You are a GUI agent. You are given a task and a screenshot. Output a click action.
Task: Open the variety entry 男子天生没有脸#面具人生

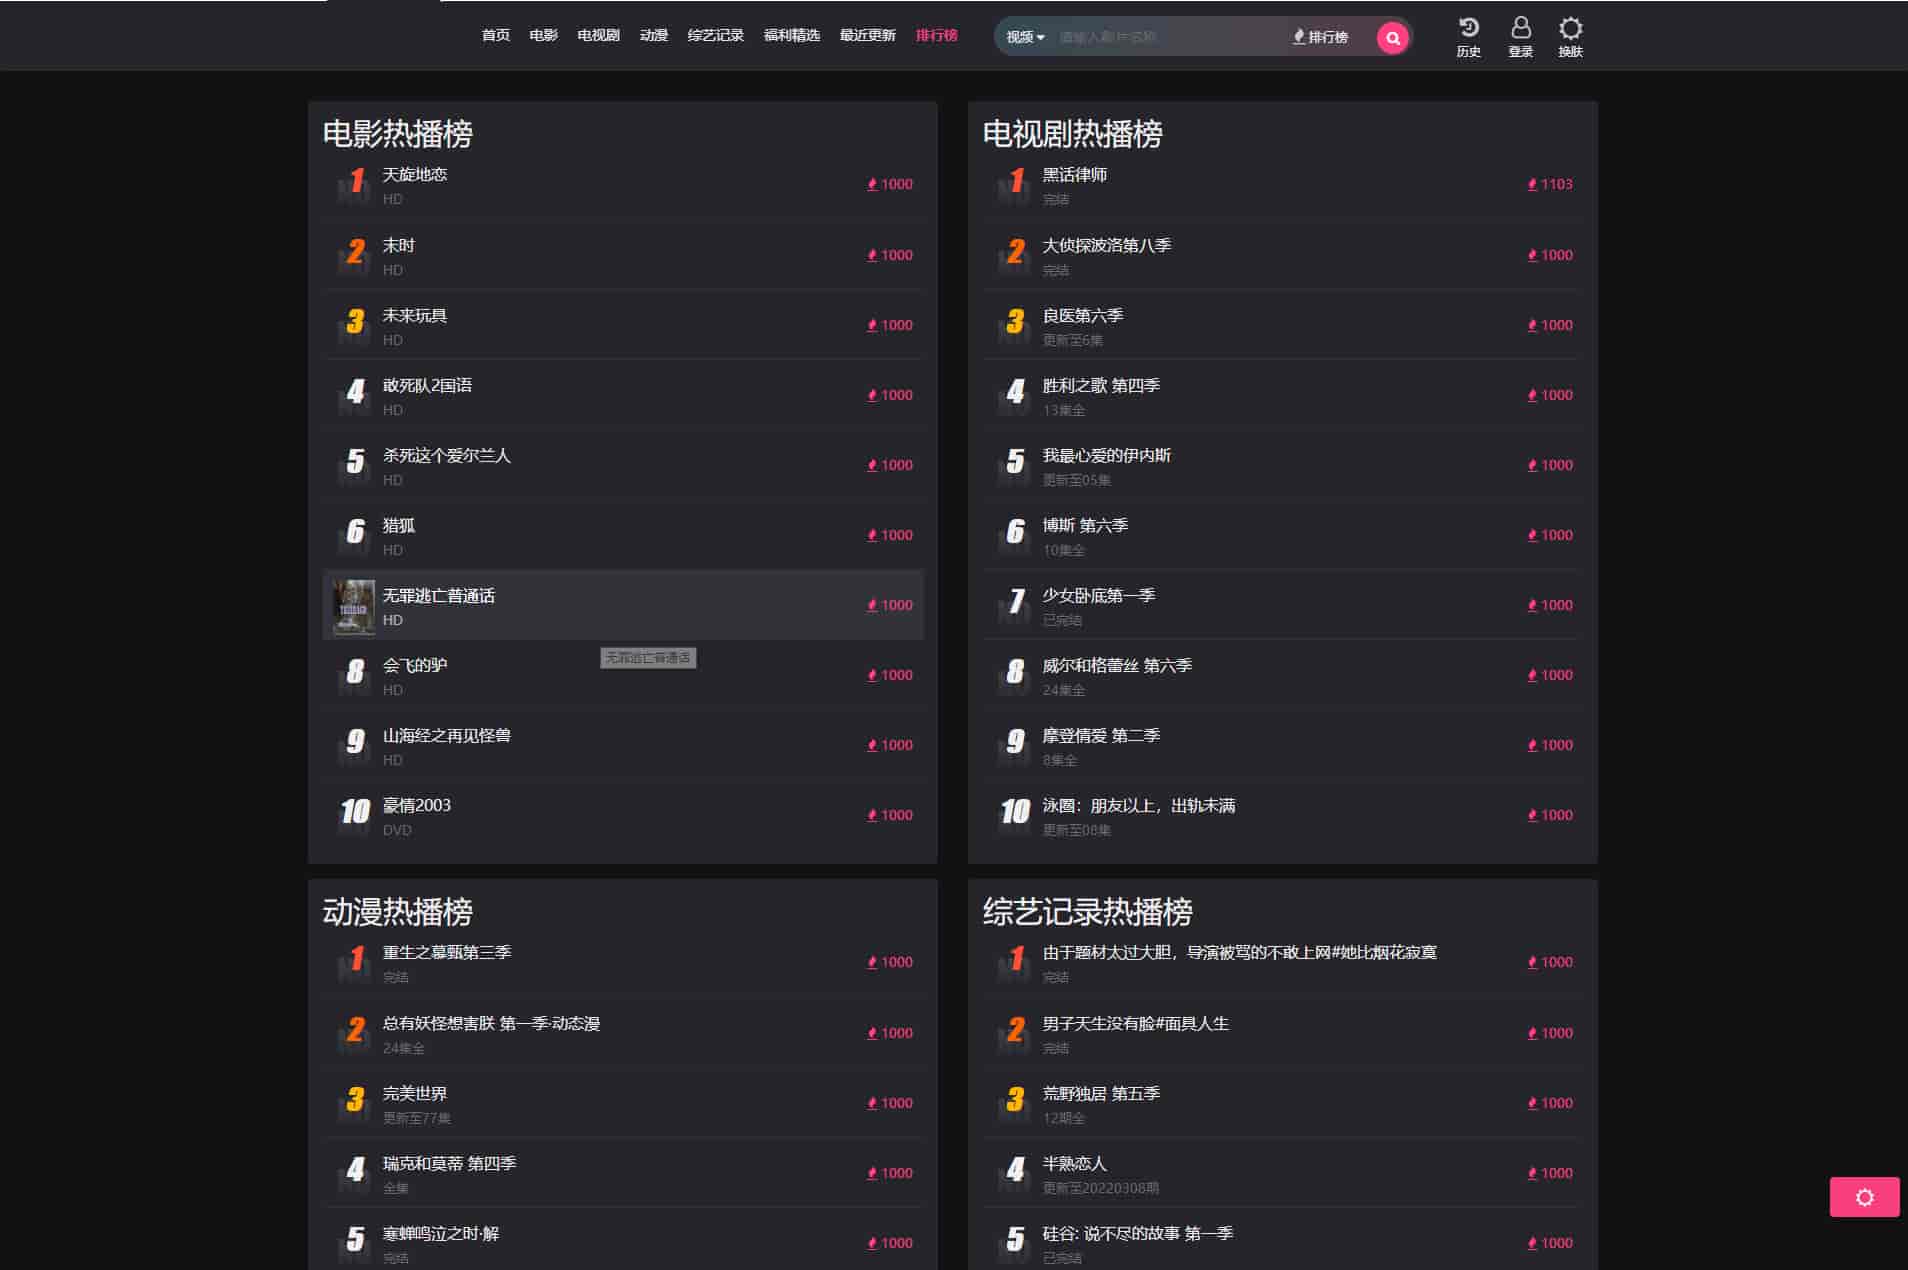pyautogui.click(x=1136, y=1023)
